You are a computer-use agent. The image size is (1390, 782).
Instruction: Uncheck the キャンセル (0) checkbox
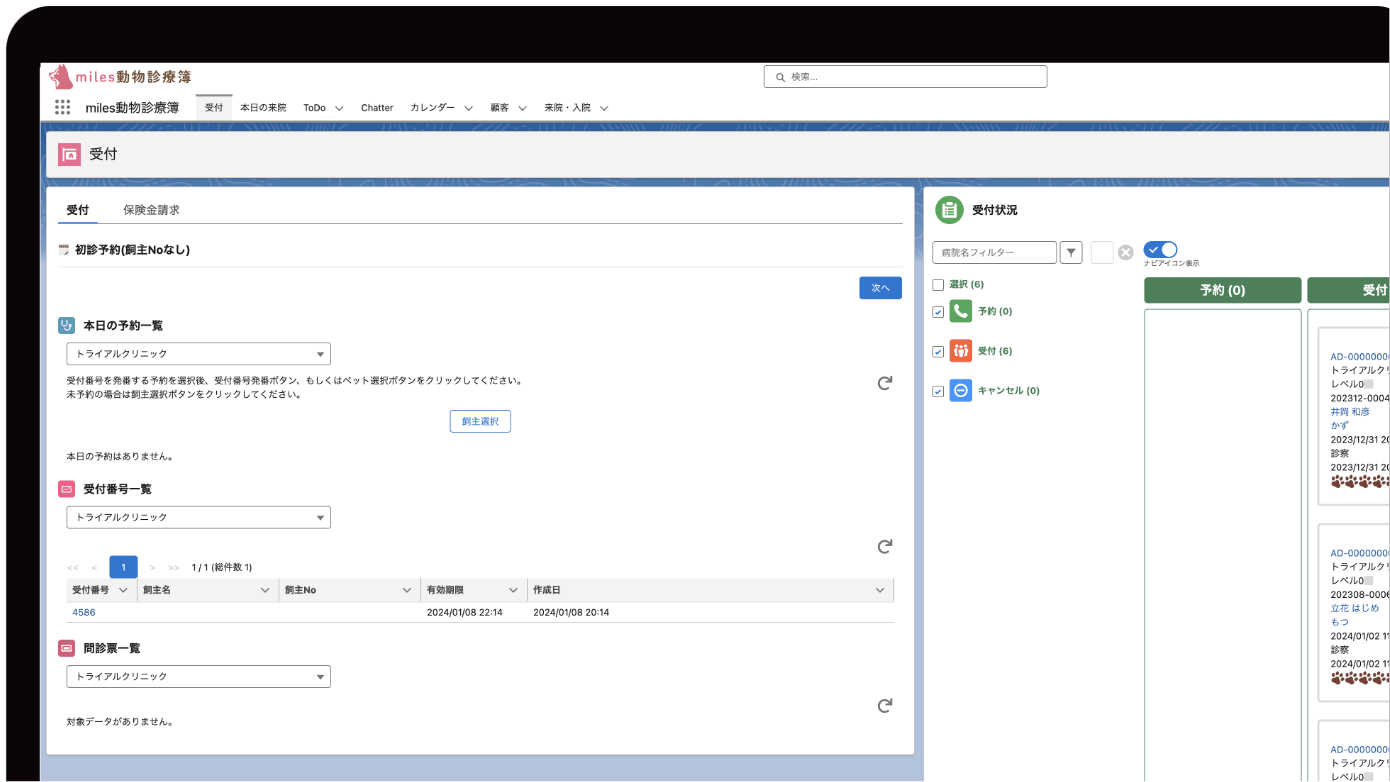[x=938, y=392]
